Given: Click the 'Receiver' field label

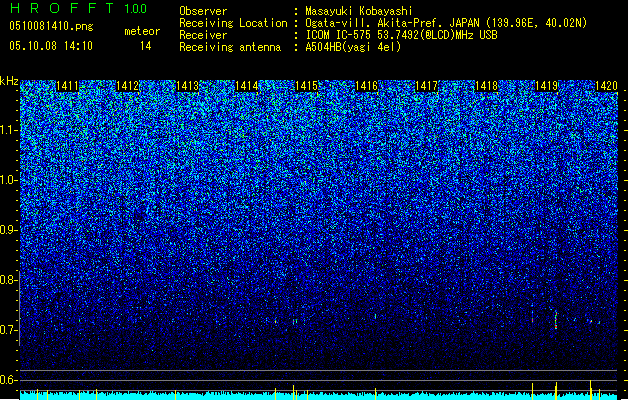Looking at the screenshot, I should pos(203,35).
